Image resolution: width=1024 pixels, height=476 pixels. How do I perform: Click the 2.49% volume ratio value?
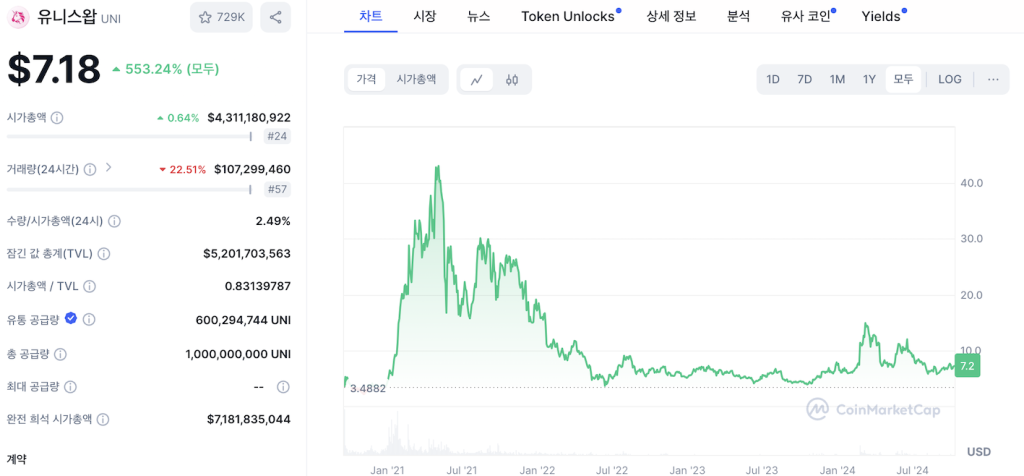click(273, 221)
